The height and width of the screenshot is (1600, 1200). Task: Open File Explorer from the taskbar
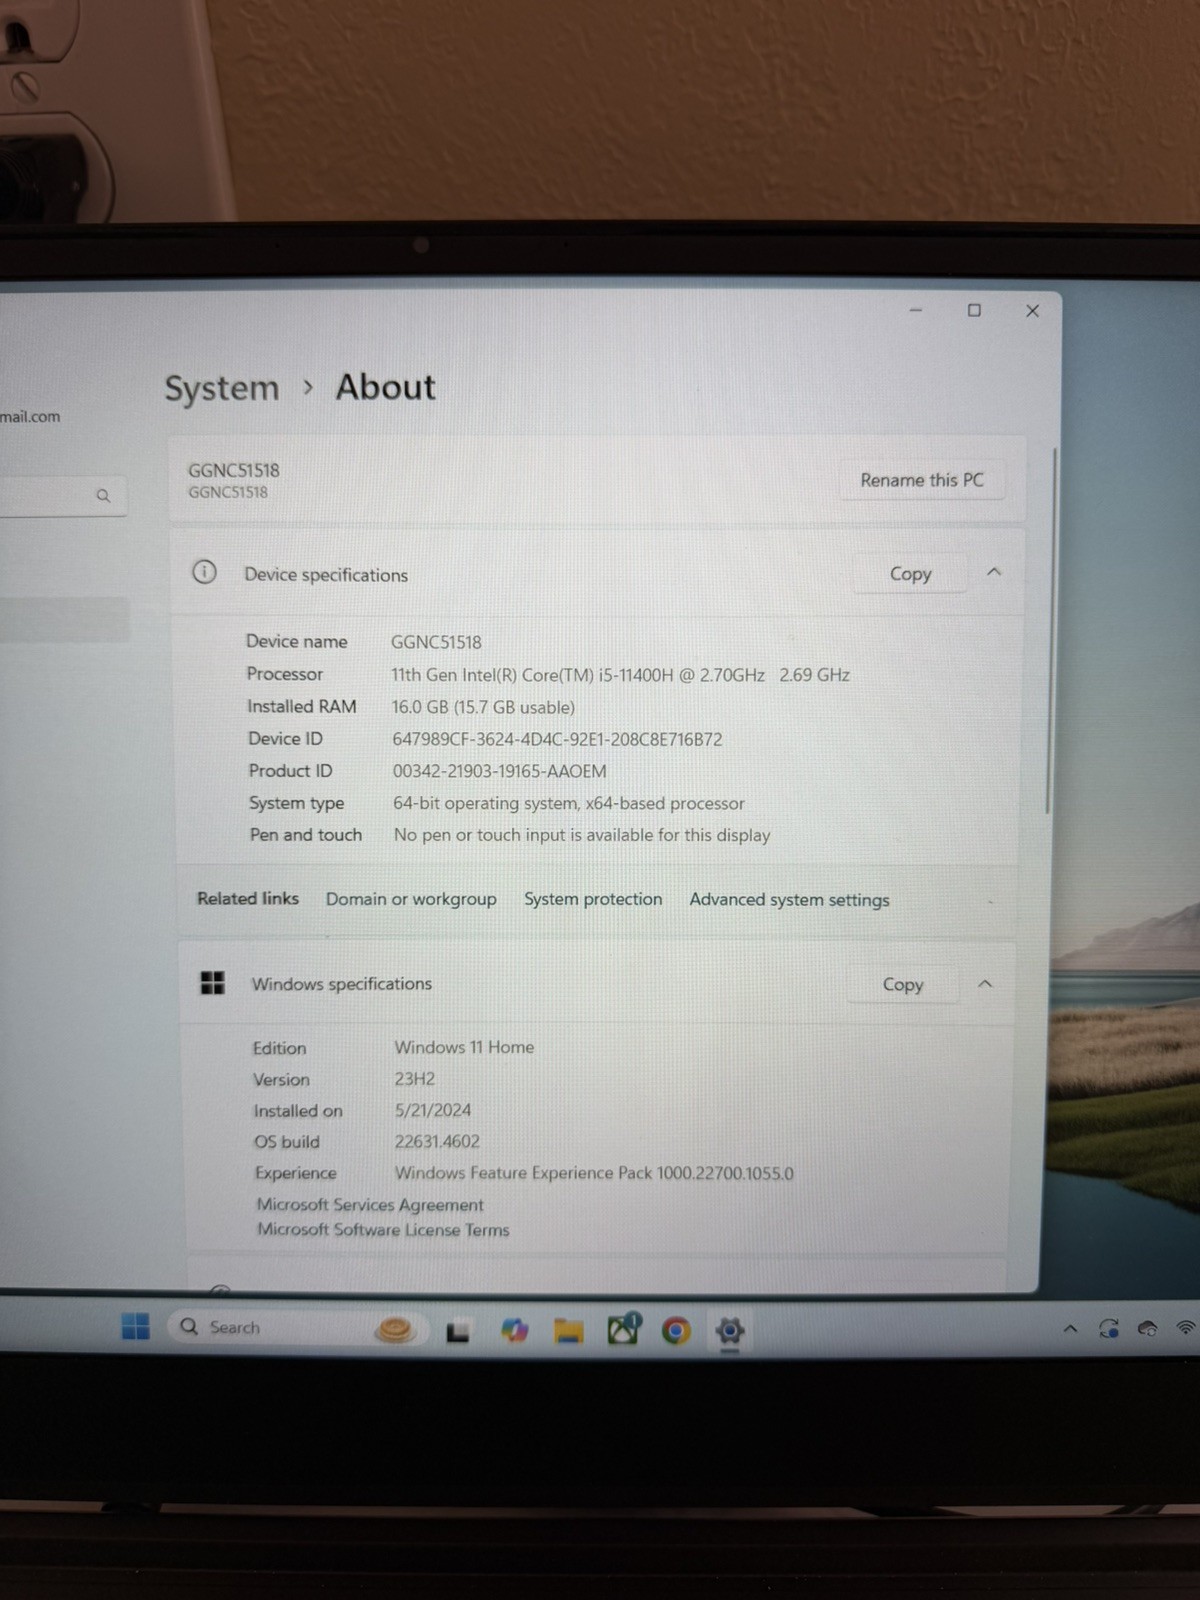tap(568, 1330)
